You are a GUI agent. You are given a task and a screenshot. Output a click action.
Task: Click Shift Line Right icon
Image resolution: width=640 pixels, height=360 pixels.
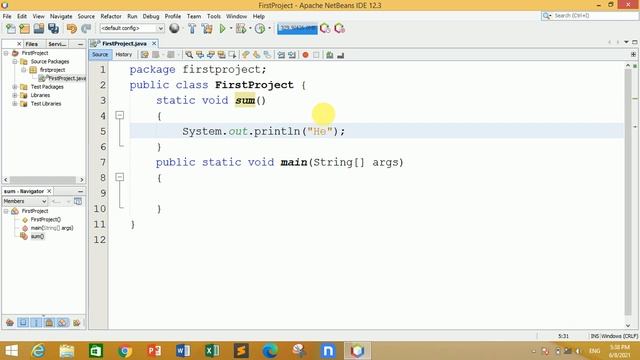tap(292, 55)
